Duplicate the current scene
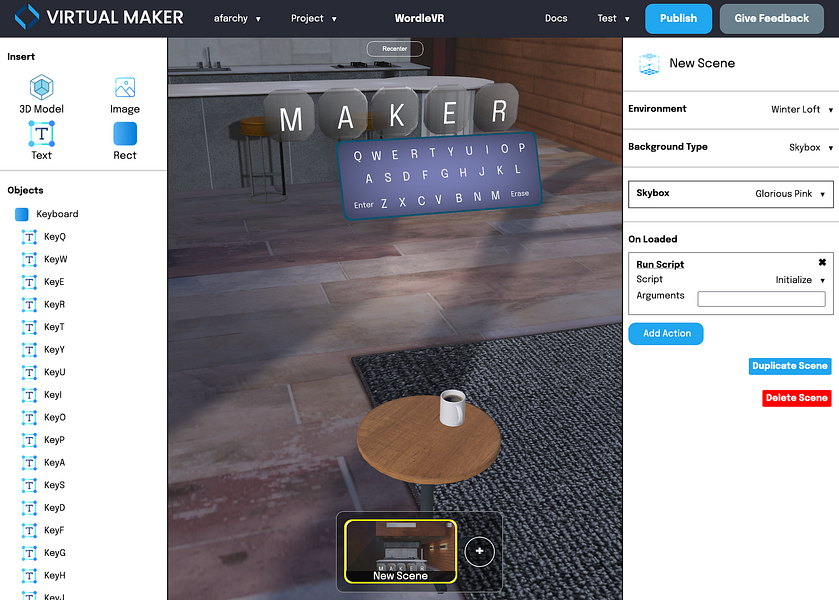This screenshot has height=600, width=839. tap(790, 366)
